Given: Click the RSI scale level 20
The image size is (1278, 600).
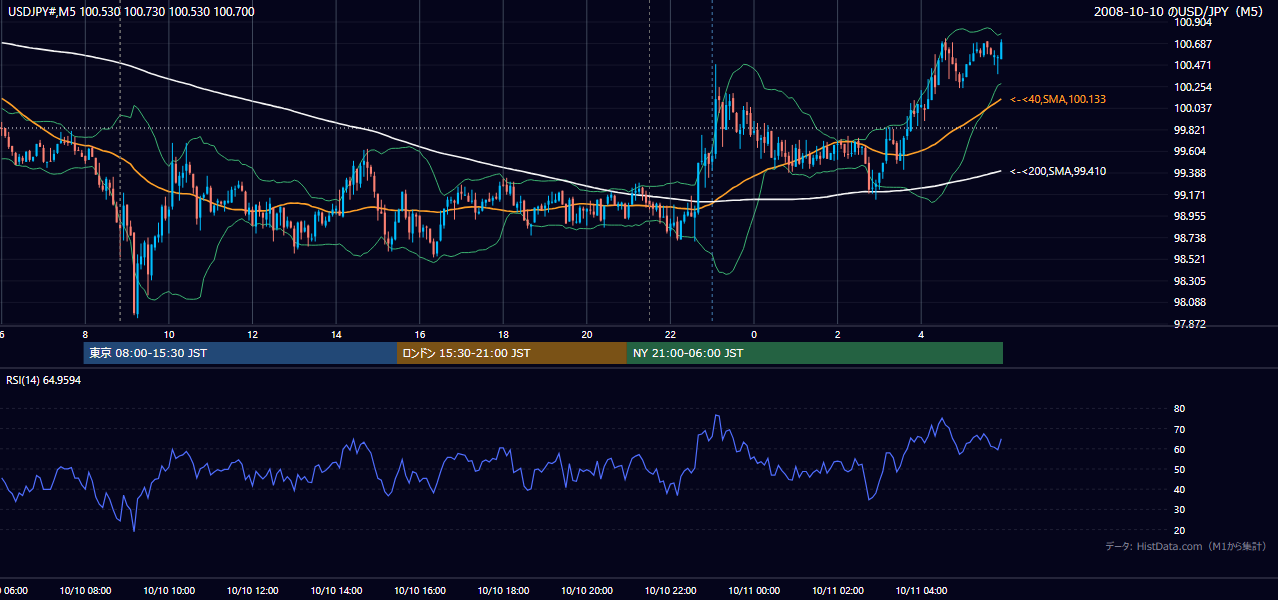Looking at the screenshot, I should tap(1179, 530).
